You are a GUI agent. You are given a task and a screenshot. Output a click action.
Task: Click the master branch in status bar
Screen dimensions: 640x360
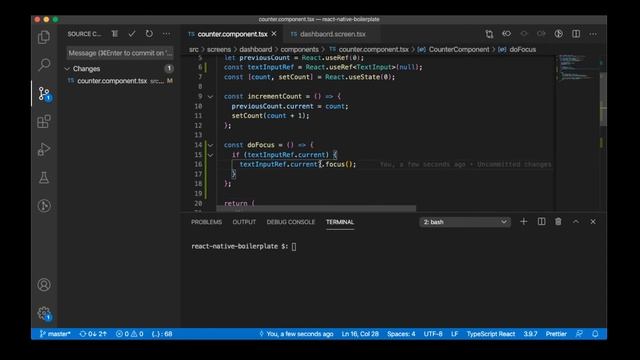point(55,334)
